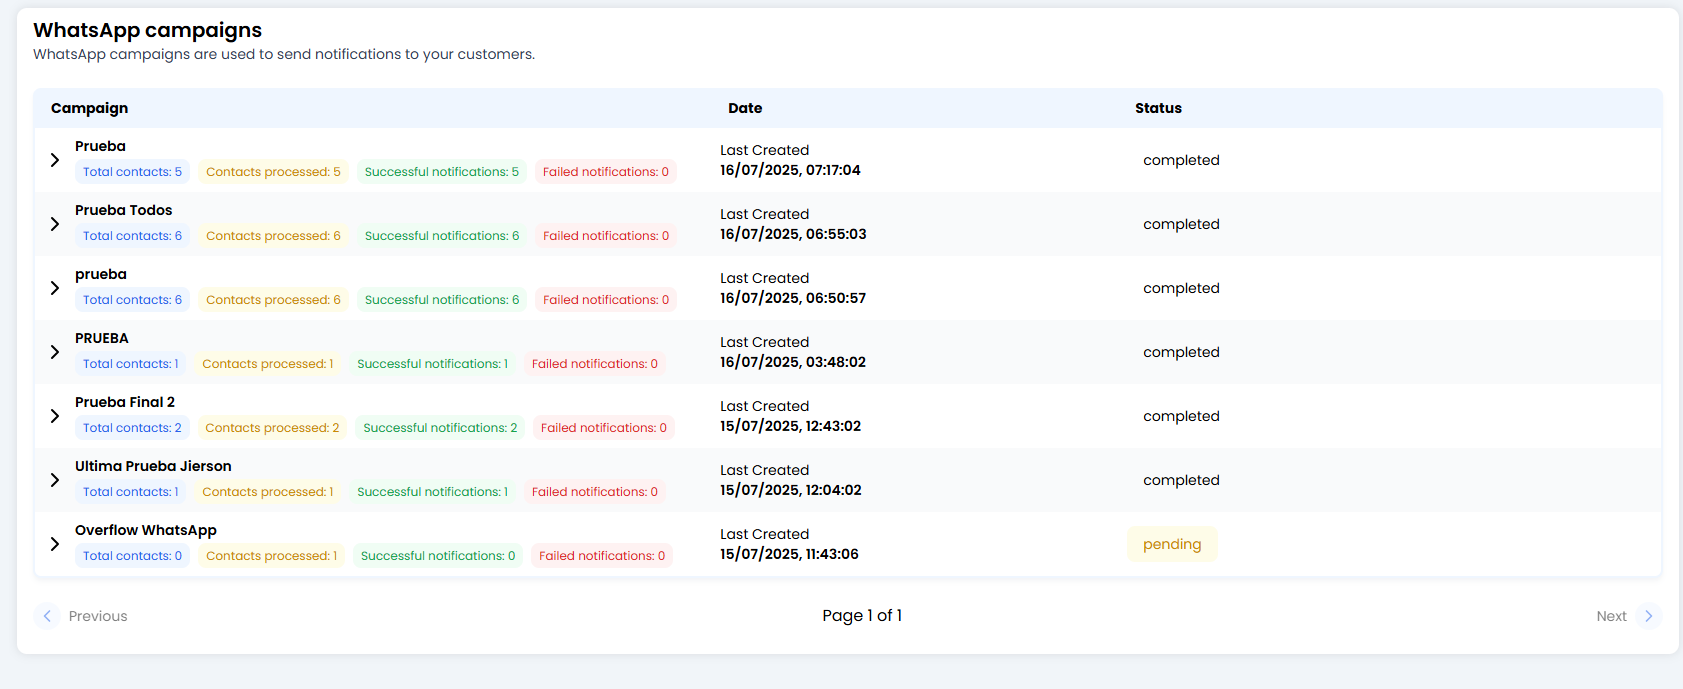The width and height of the screenshot is (1683, 689).
Task: Click 'Failed notifications: 0' badge in Prueba Todos row
Action: [x=606, y=236]
